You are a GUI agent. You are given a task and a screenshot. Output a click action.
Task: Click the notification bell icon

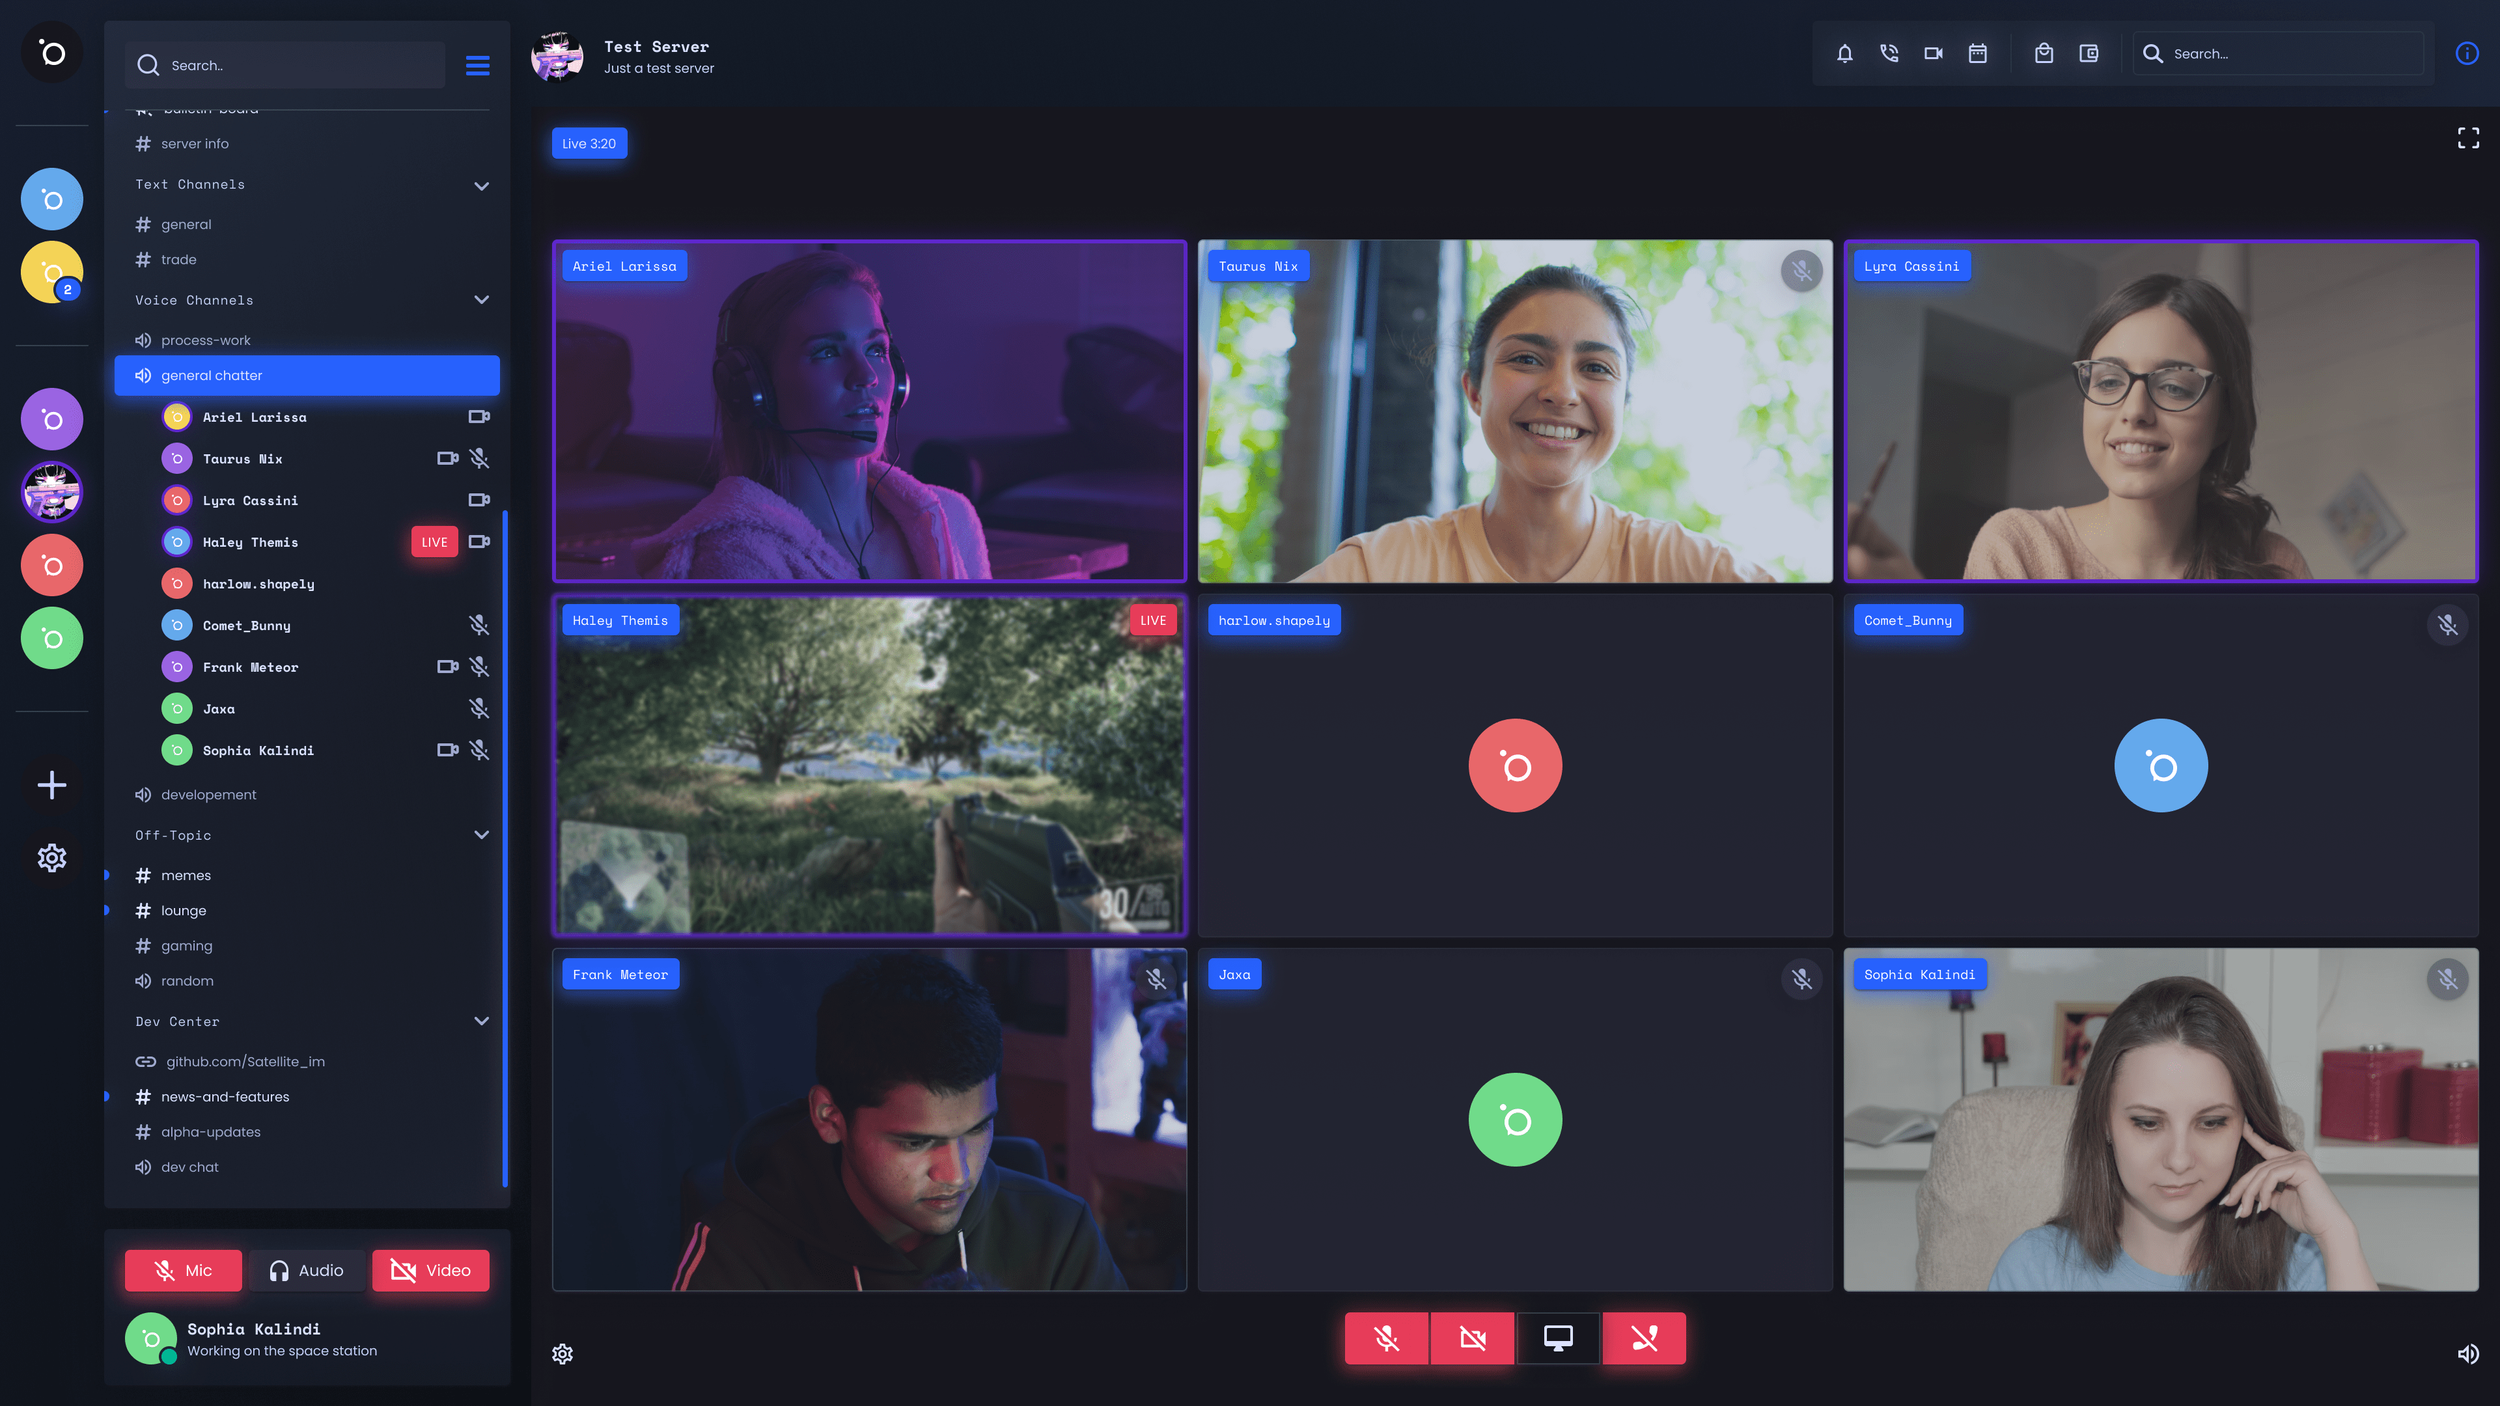(1844, 54)
